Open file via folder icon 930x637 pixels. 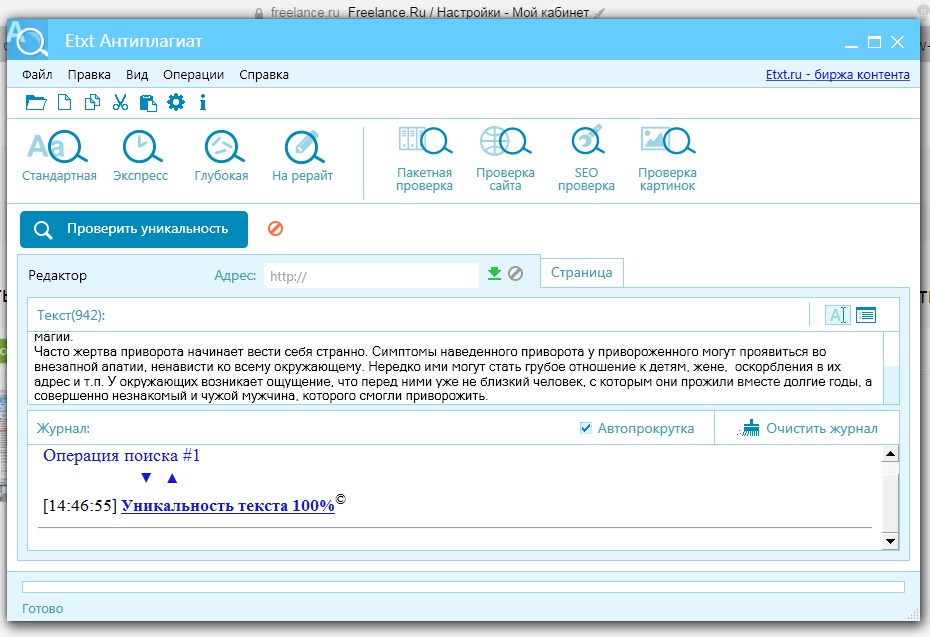[x=36, y=103]
